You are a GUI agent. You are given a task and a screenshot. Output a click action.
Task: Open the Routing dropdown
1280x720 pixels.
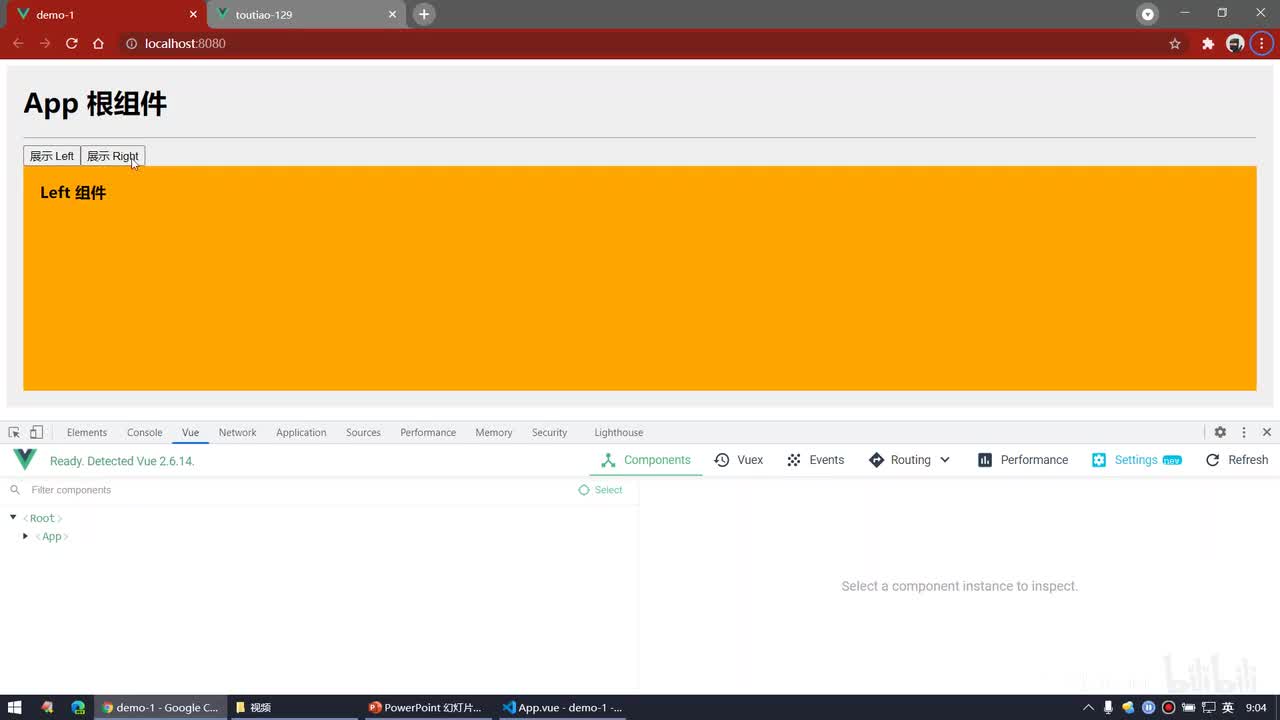909,460
